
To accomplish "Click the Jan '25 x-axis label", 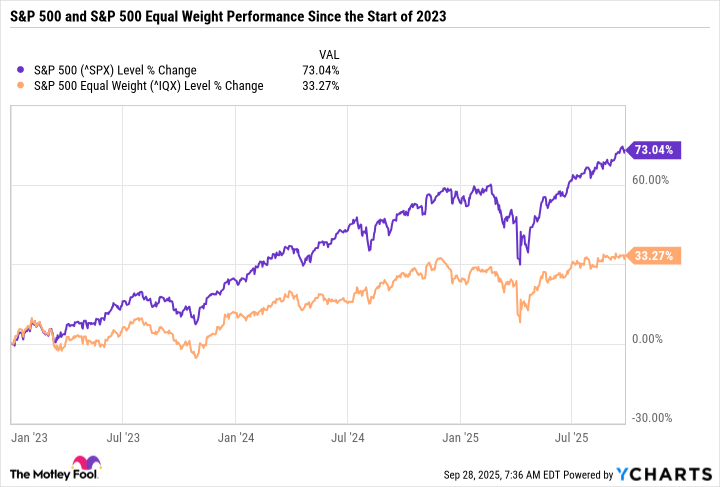I will [x=459, y=436].
